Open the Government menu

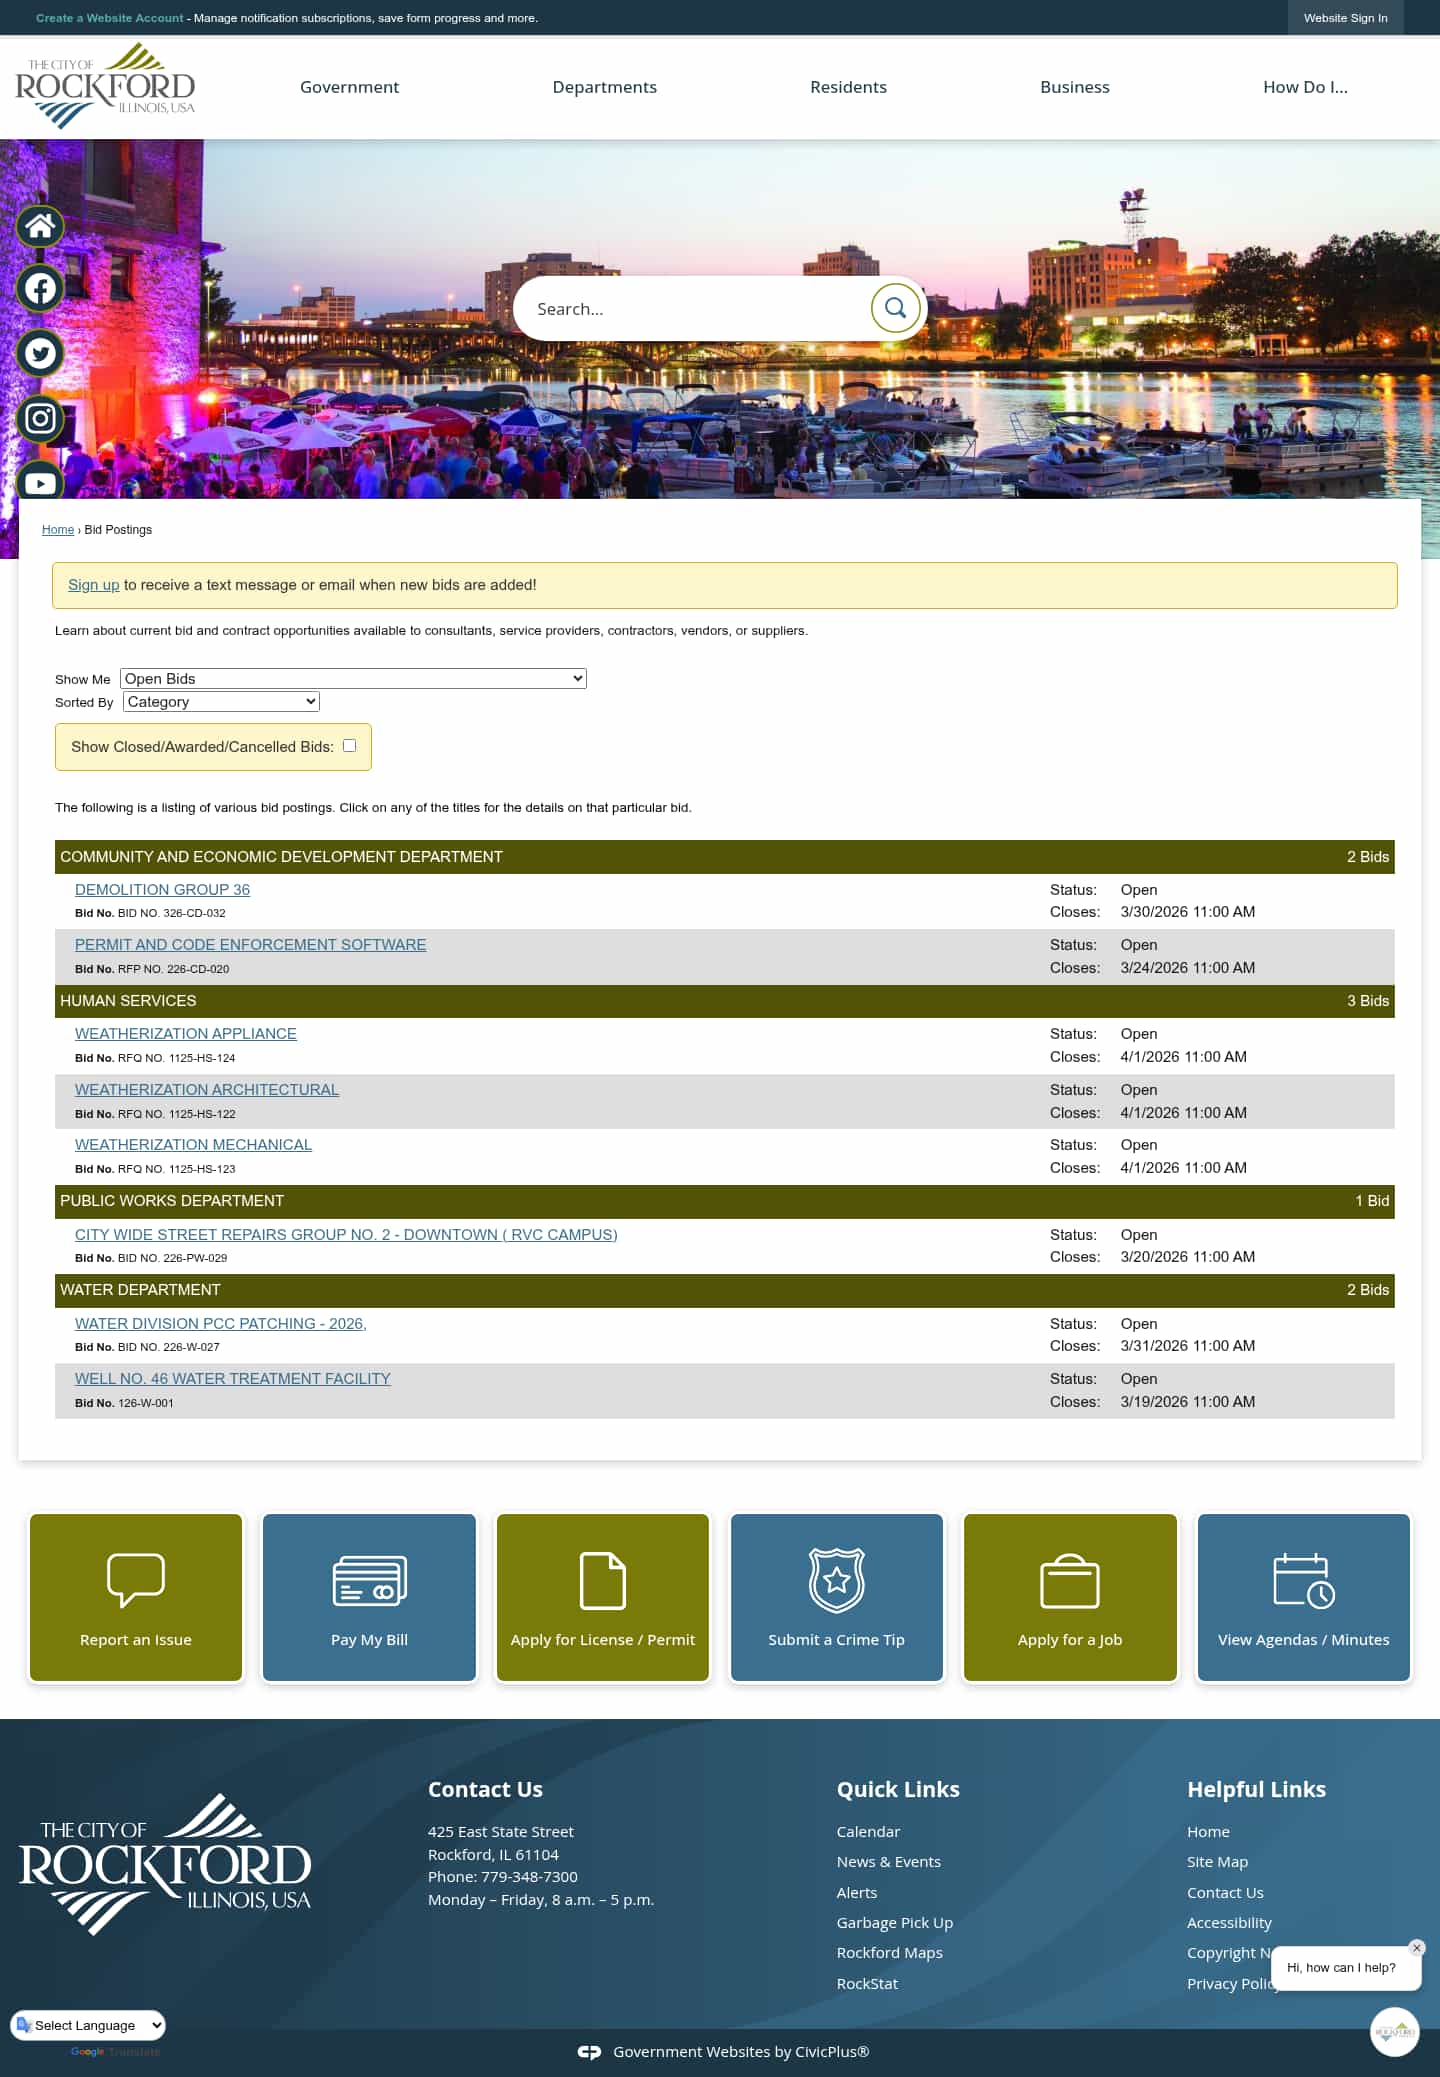pos(349,87)
